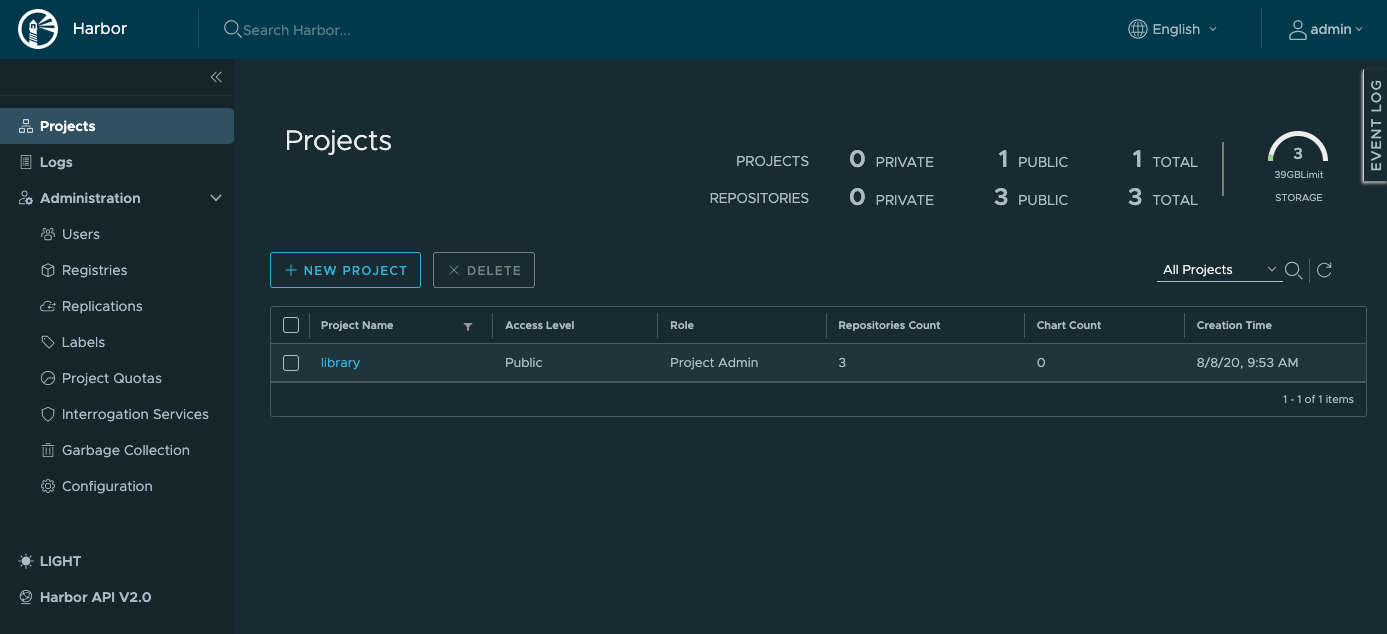Click the Logs sidebar icon
This screenshot has width=1387, height=634.
click(x=26, y=162)
